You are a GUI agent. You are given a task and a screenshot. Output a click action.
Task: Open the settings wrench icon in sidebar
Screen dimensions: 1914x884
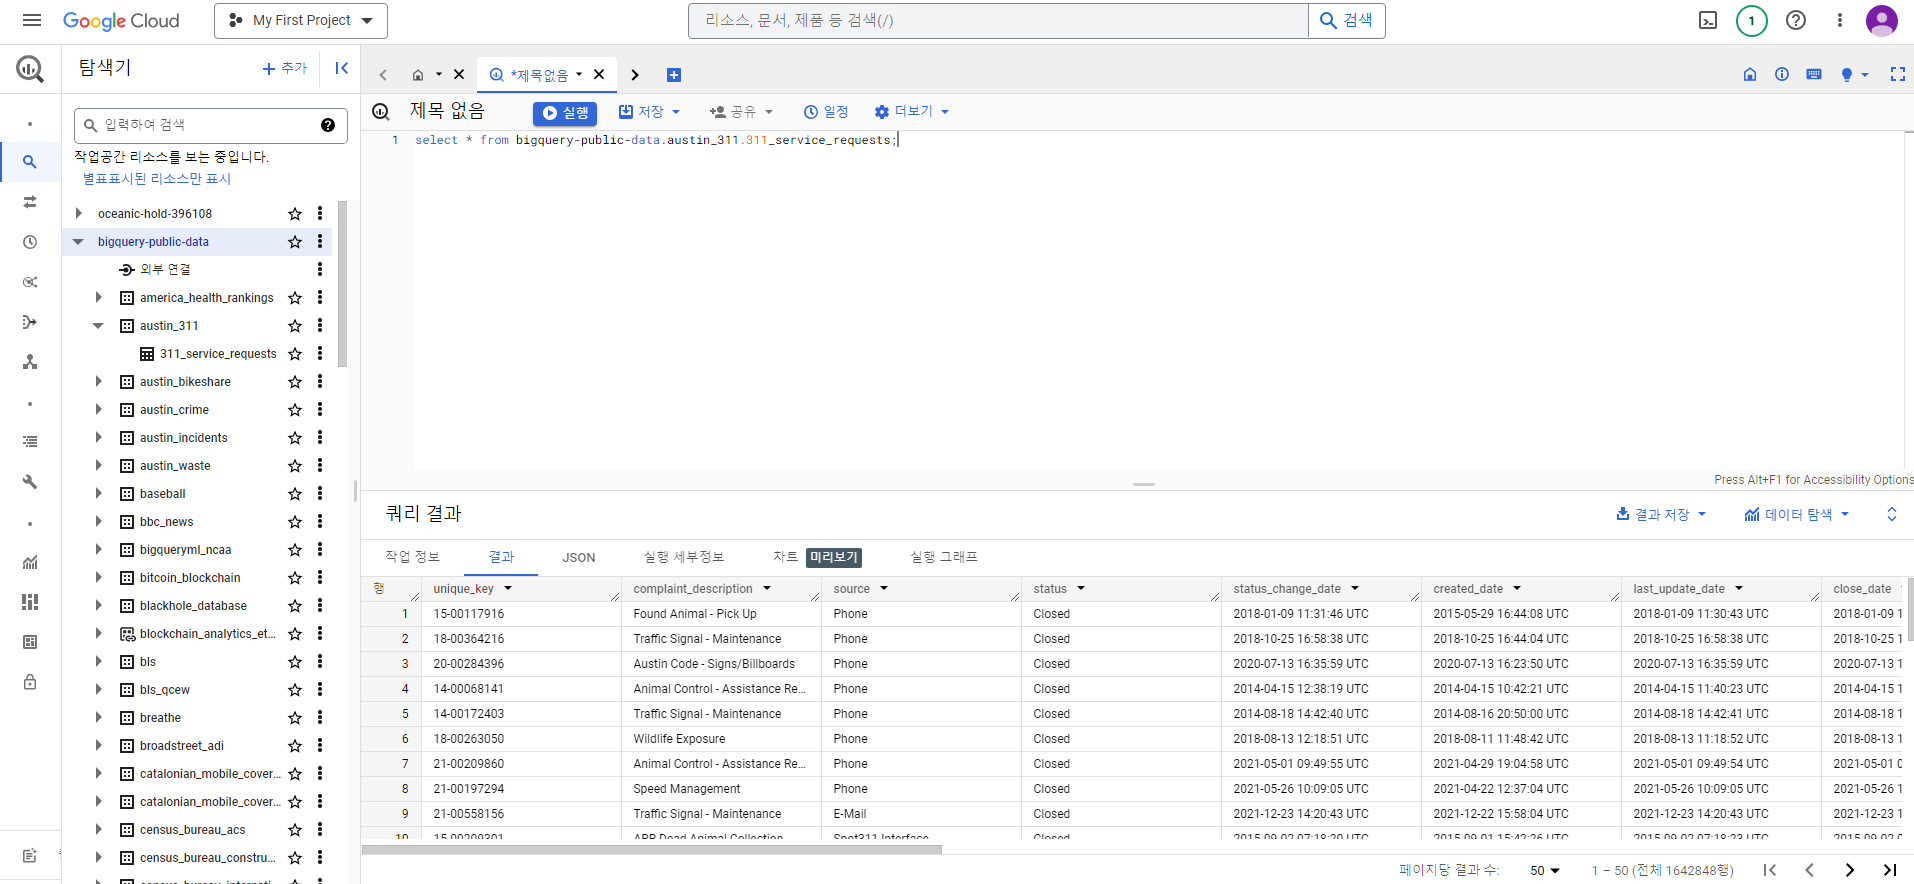pyautogui.click(x=30, y=482)
